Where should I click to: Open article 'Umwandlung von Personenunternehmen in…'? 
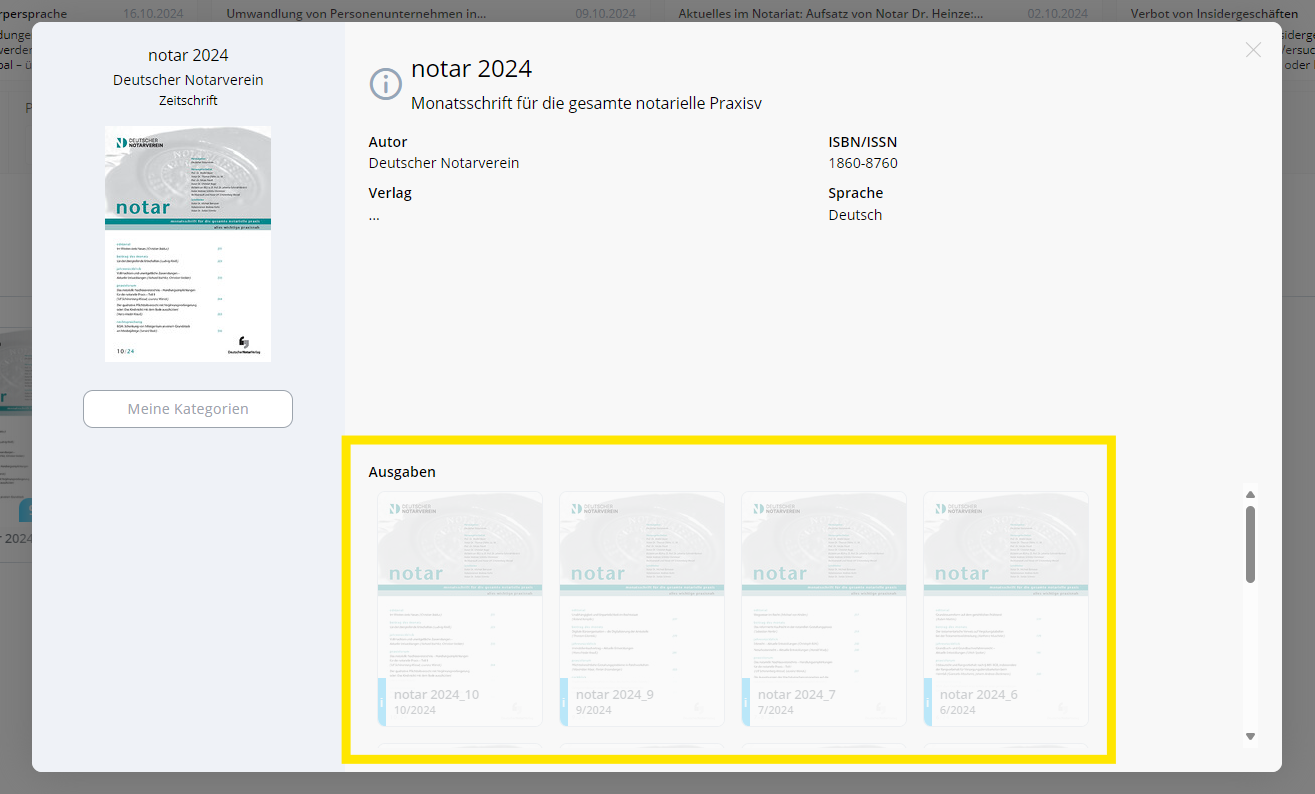click(356, 14)
